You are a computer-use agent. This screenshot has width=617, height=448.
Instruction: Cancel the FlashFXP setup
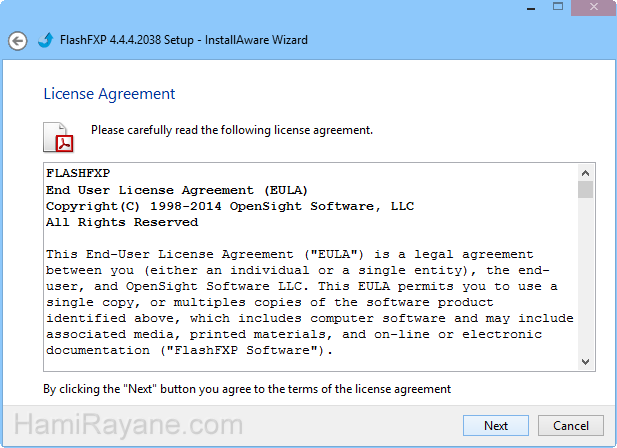coord(571,426)
